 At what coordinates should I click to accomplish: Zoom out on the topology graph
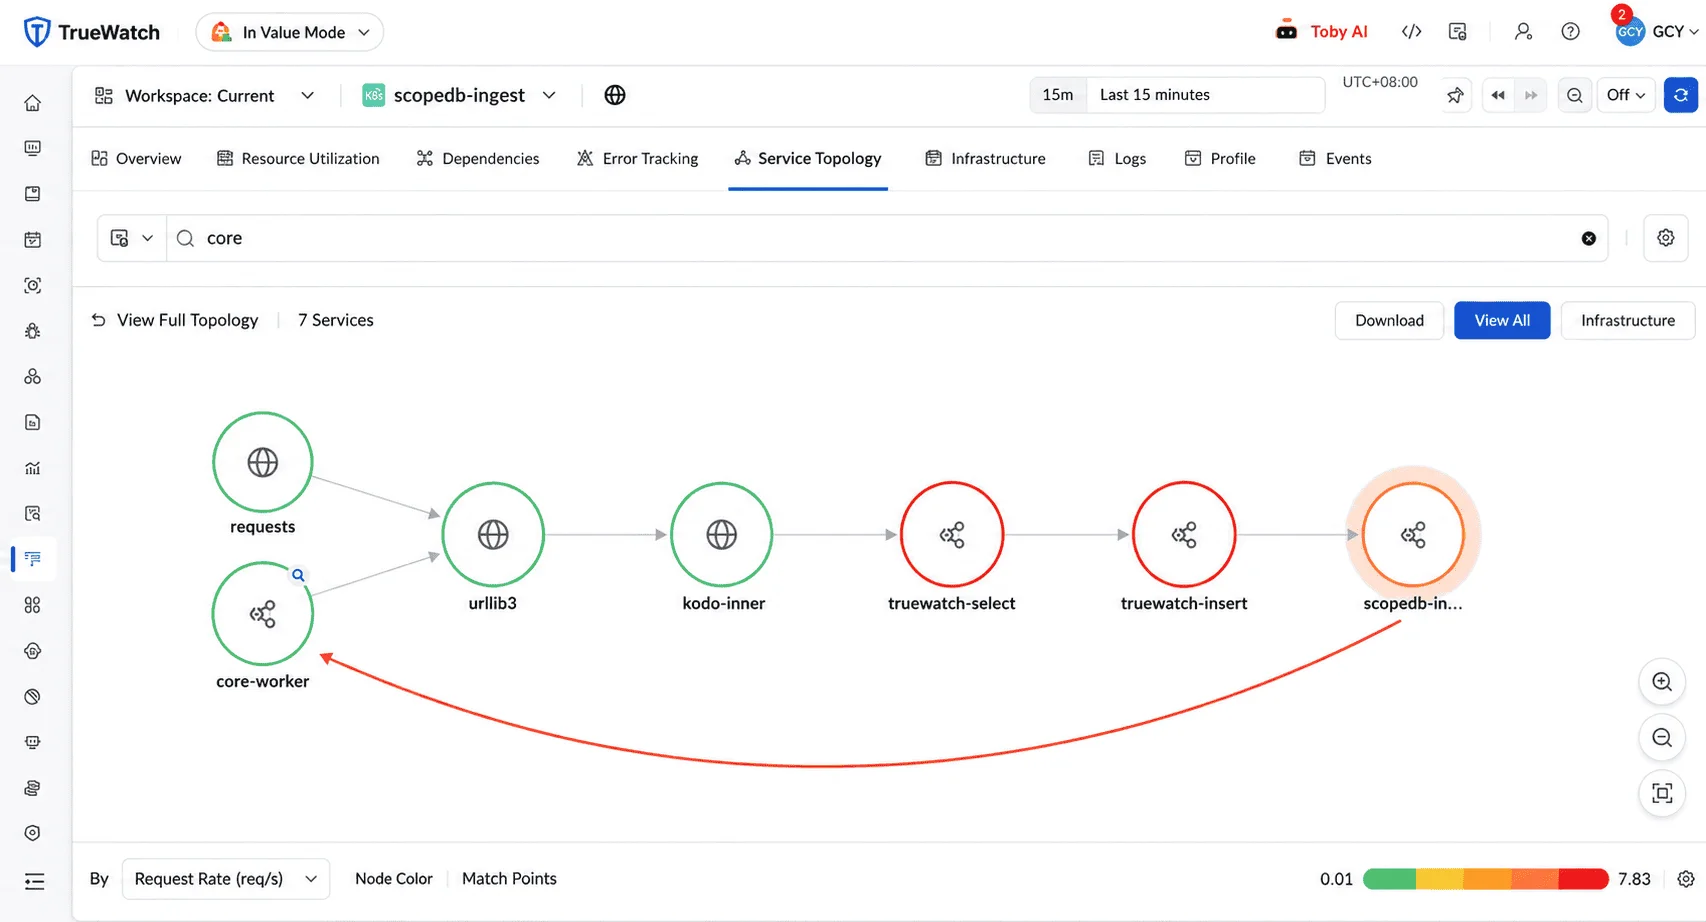(x=1662, y=738)
